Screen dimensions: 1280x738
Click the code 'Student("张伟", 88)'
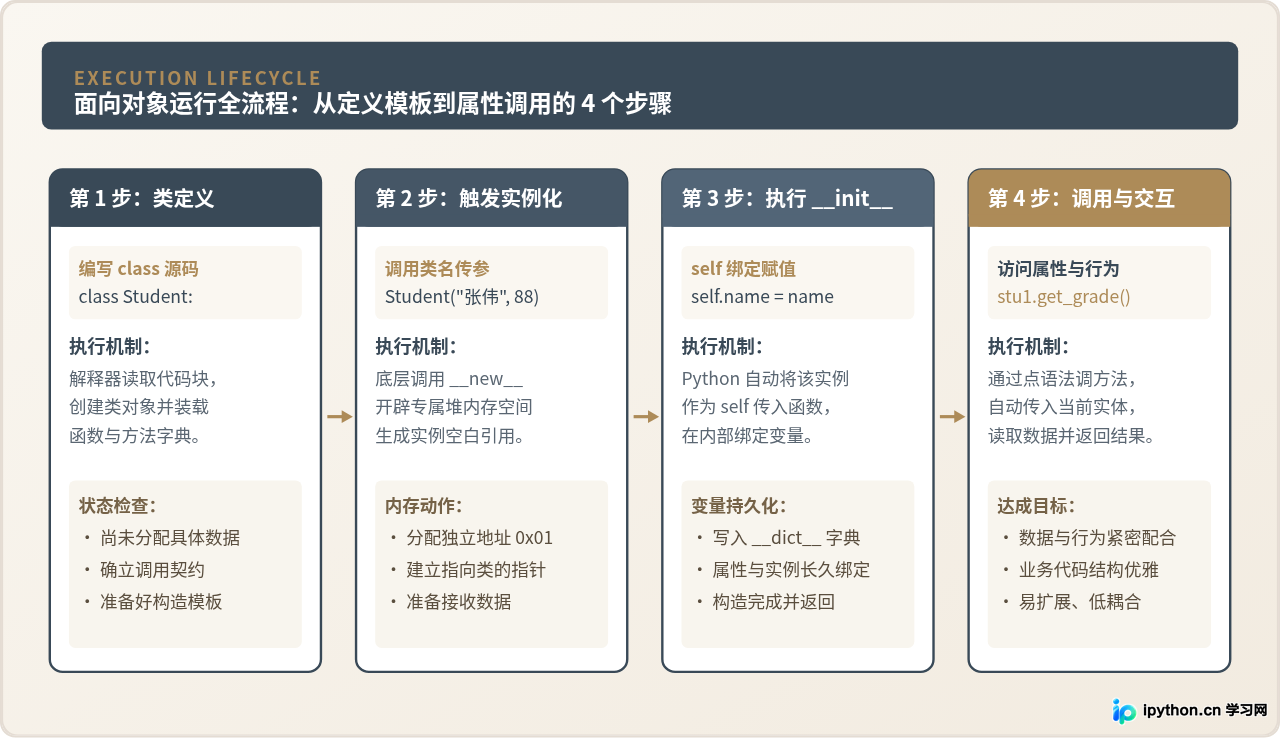tap(462, 297)
